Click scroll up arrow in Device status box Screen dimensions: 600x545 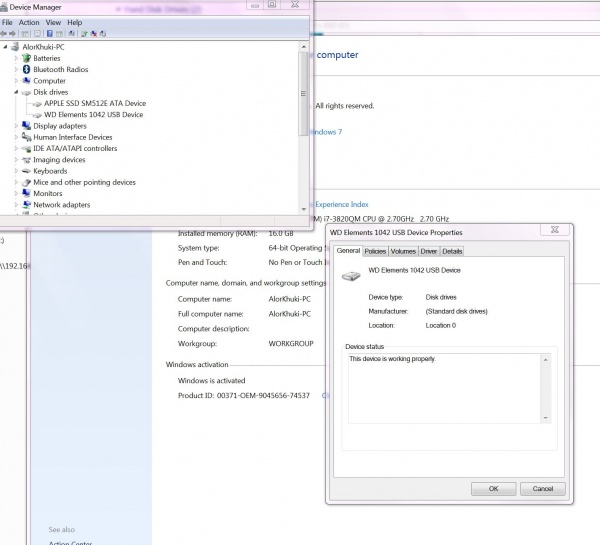[546, 360]
